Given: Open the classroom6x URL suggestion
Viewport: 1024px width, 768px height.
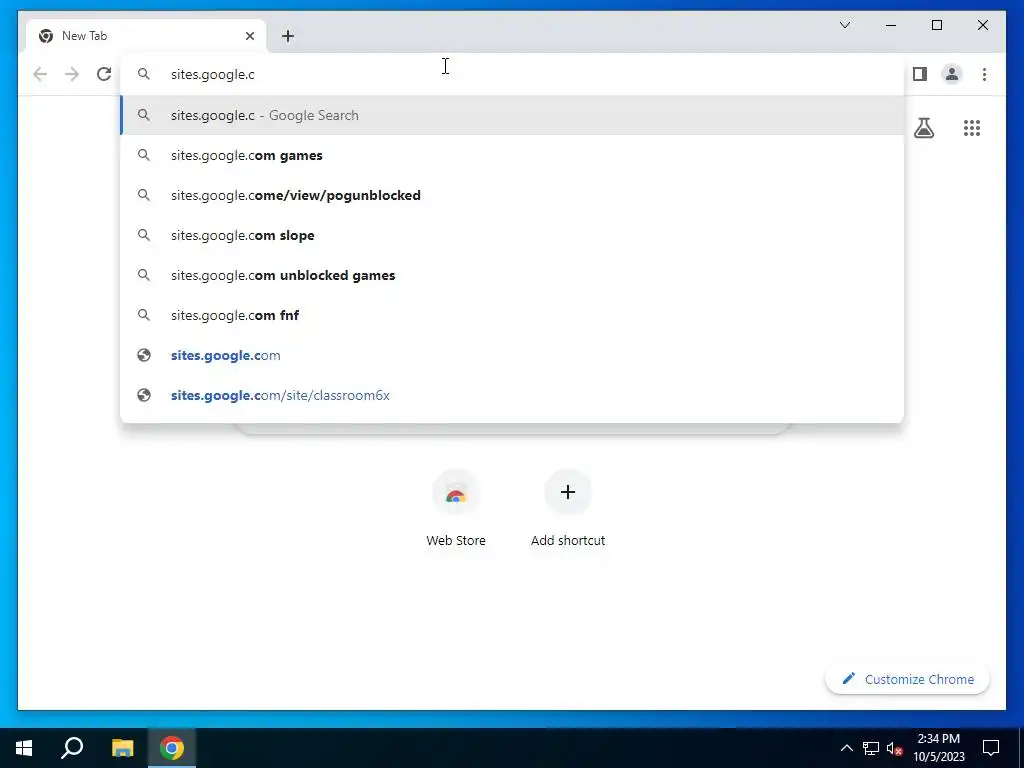Looking at the screenshot, I should click(513, 395).
